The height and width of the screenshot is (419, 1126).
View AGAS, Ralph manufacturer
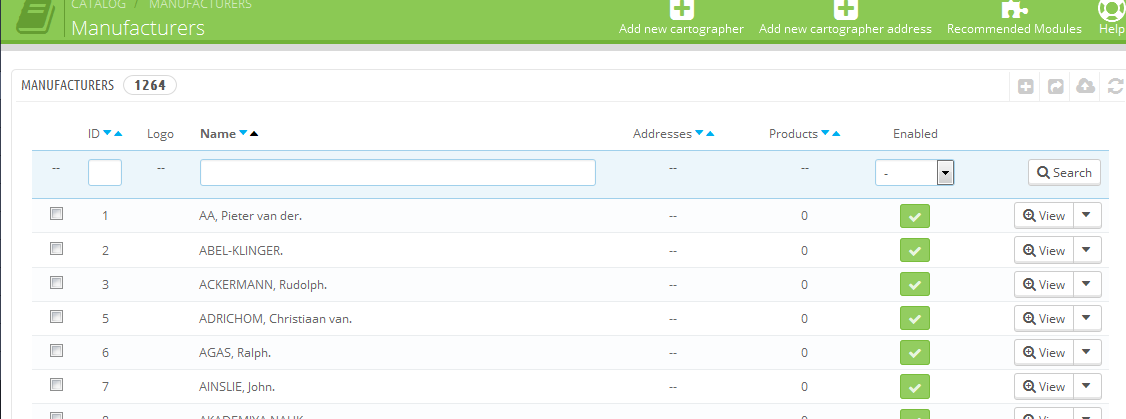click(1044, 352)
